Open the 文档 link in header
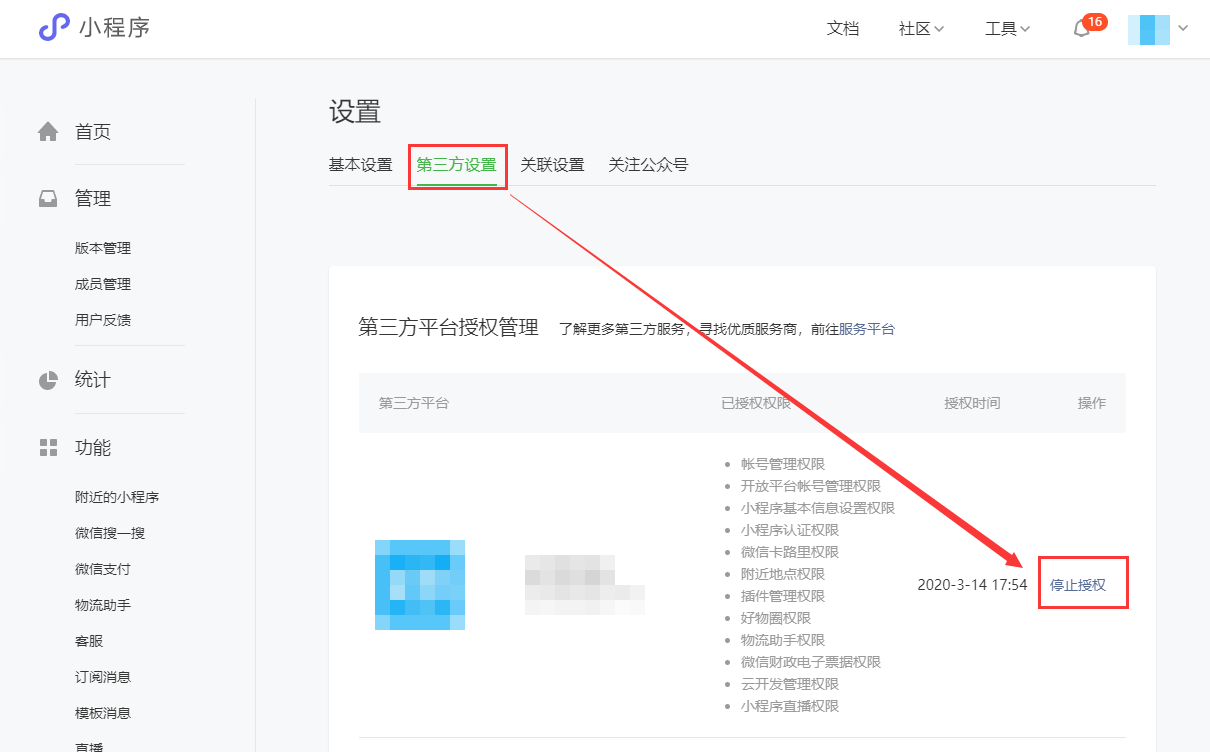This screenshot has width=1210, height=752. (843, 29)
